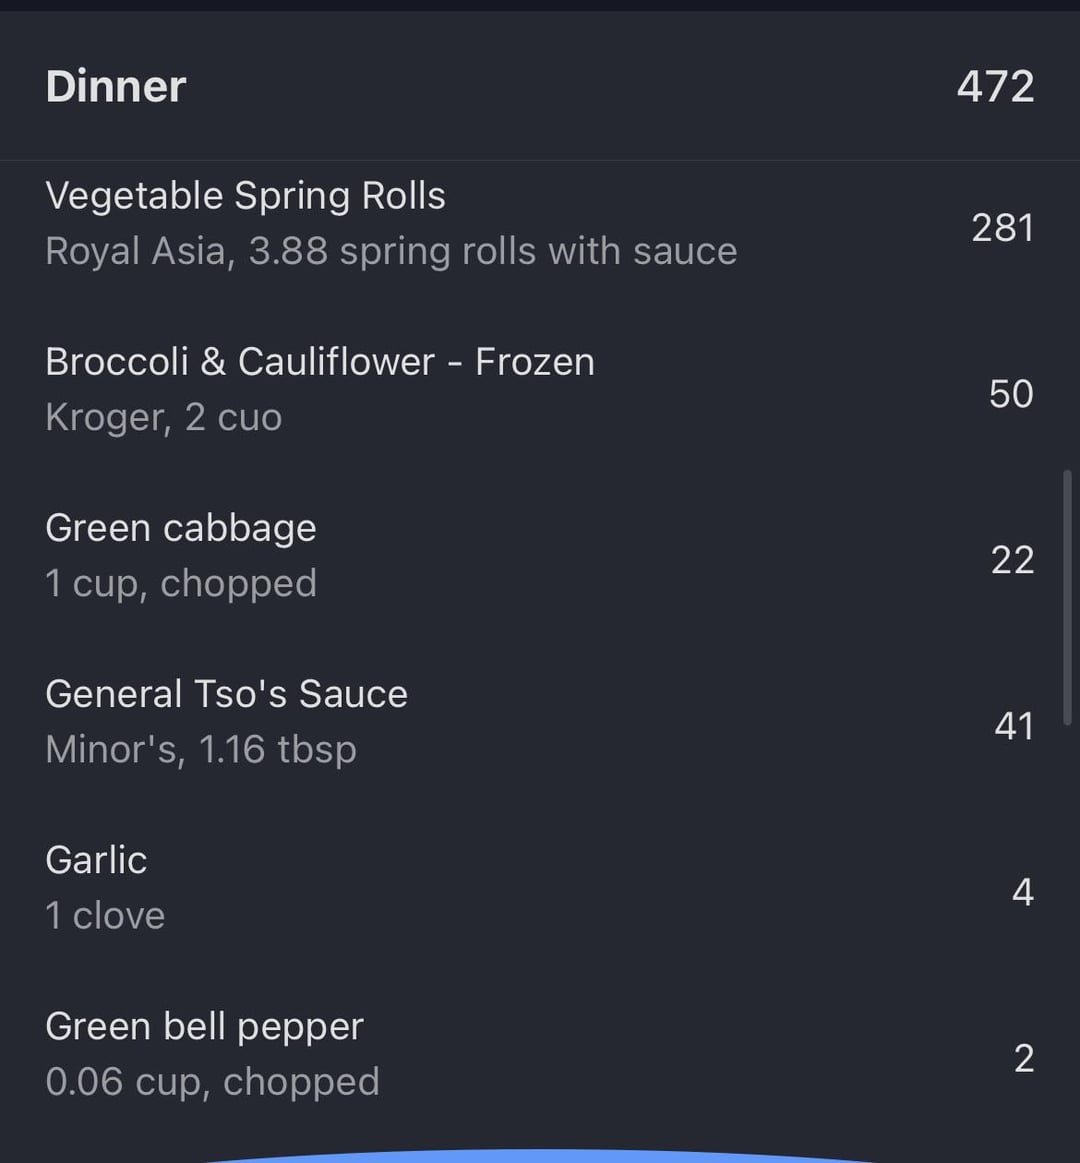The image size is (1080, 1163).
Task: Open the General Tso's Sauce entry
Action: (x=227, y=694)
